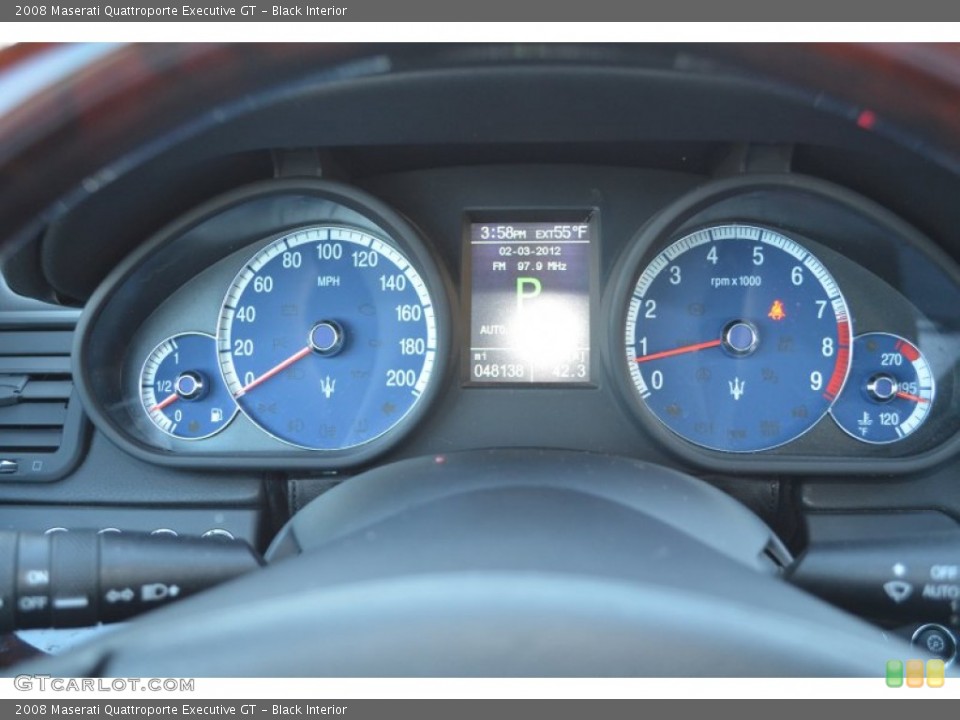The image size is (960, 720).
Task: Click the trident logo on the speedometer
Action: pos(328,386)
